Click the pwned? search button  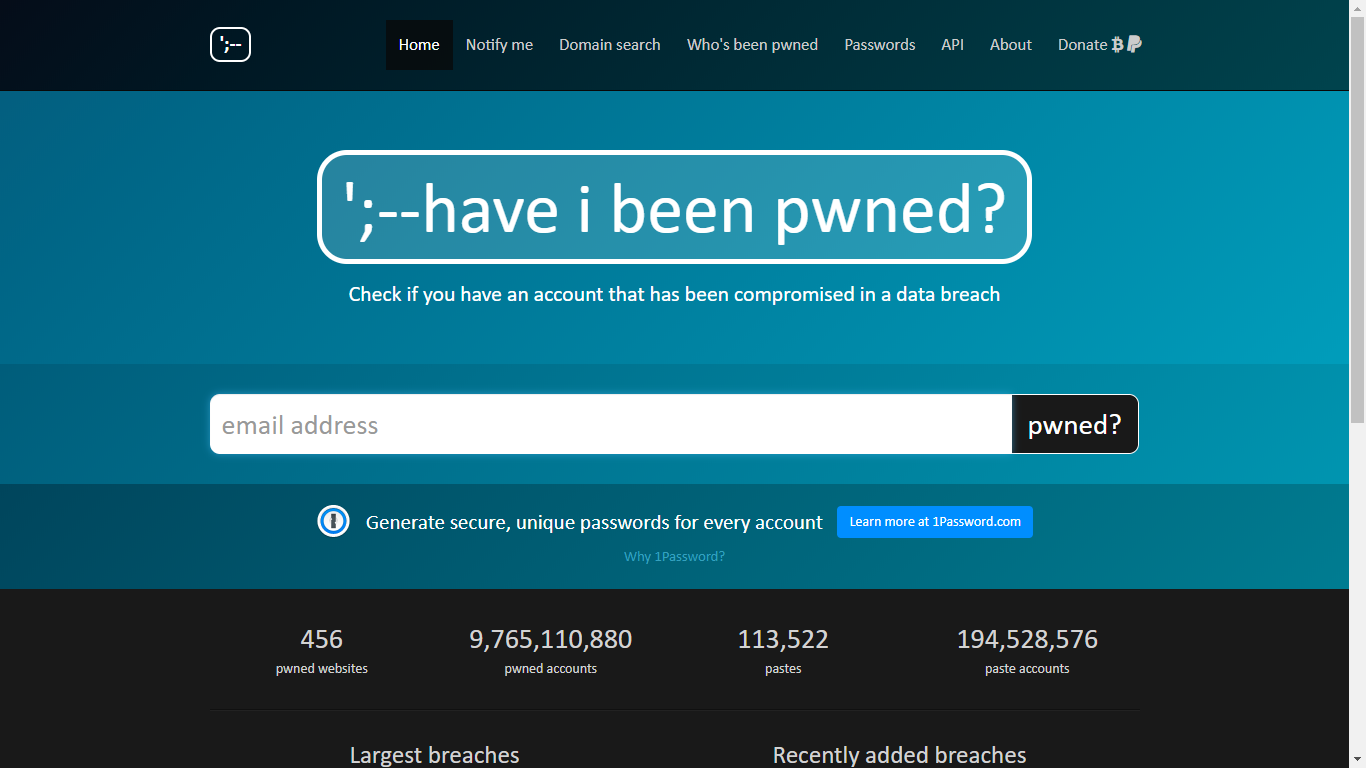click(1074, 424)
